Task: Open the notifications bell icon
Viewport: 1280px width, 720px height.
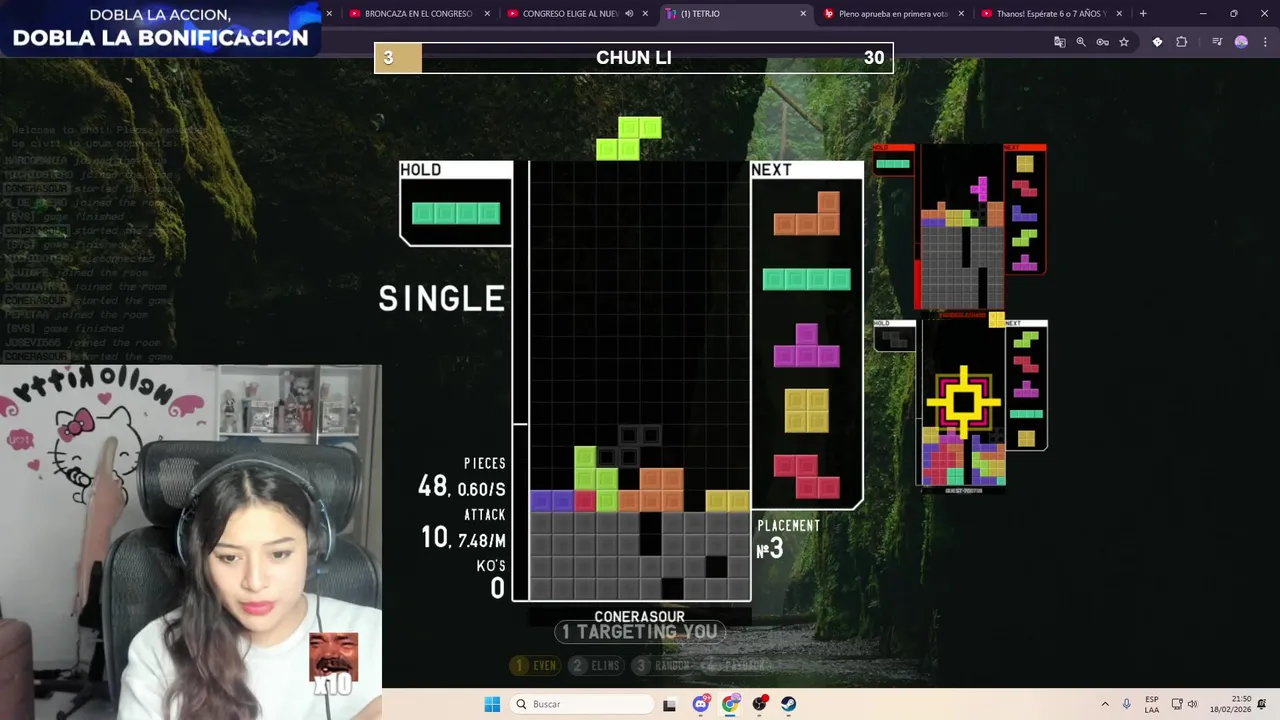Action: click(x=1262, y=704)
